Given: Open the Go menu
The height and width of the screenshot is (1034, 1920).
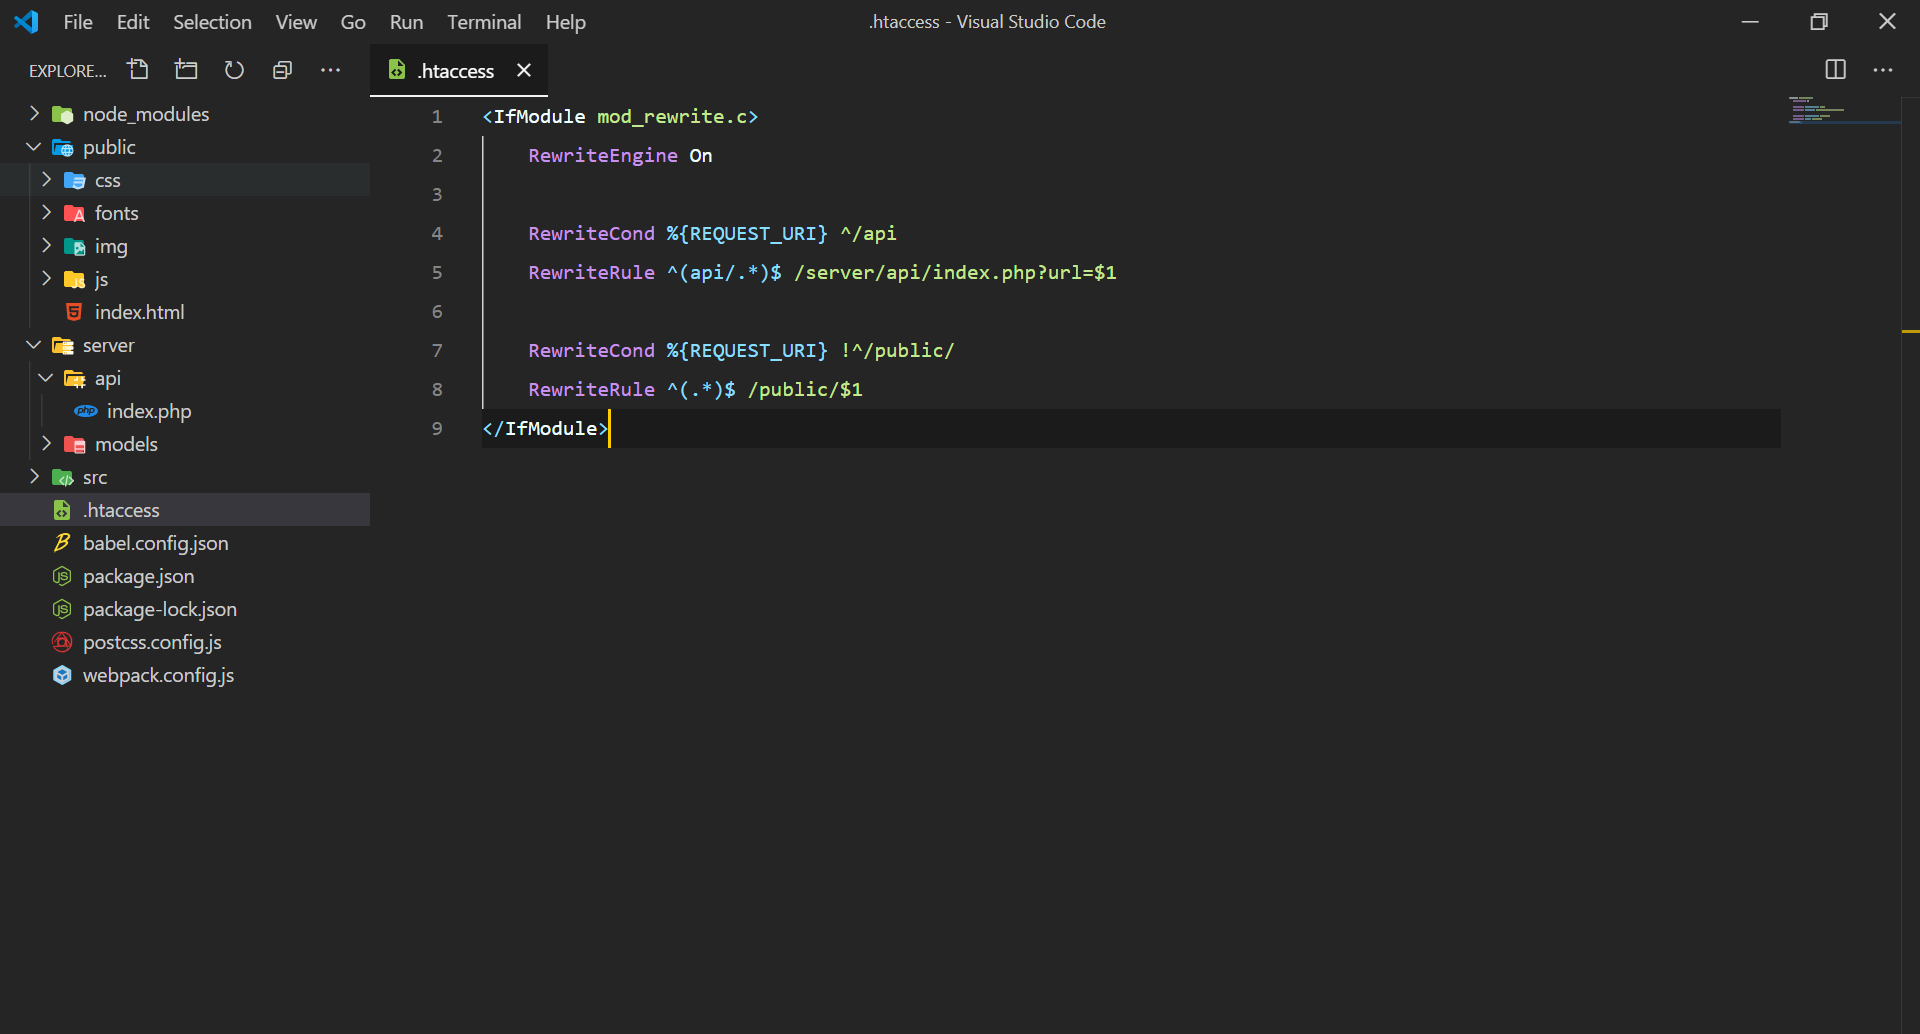Looking at the screenshot, I should point(353,22).
